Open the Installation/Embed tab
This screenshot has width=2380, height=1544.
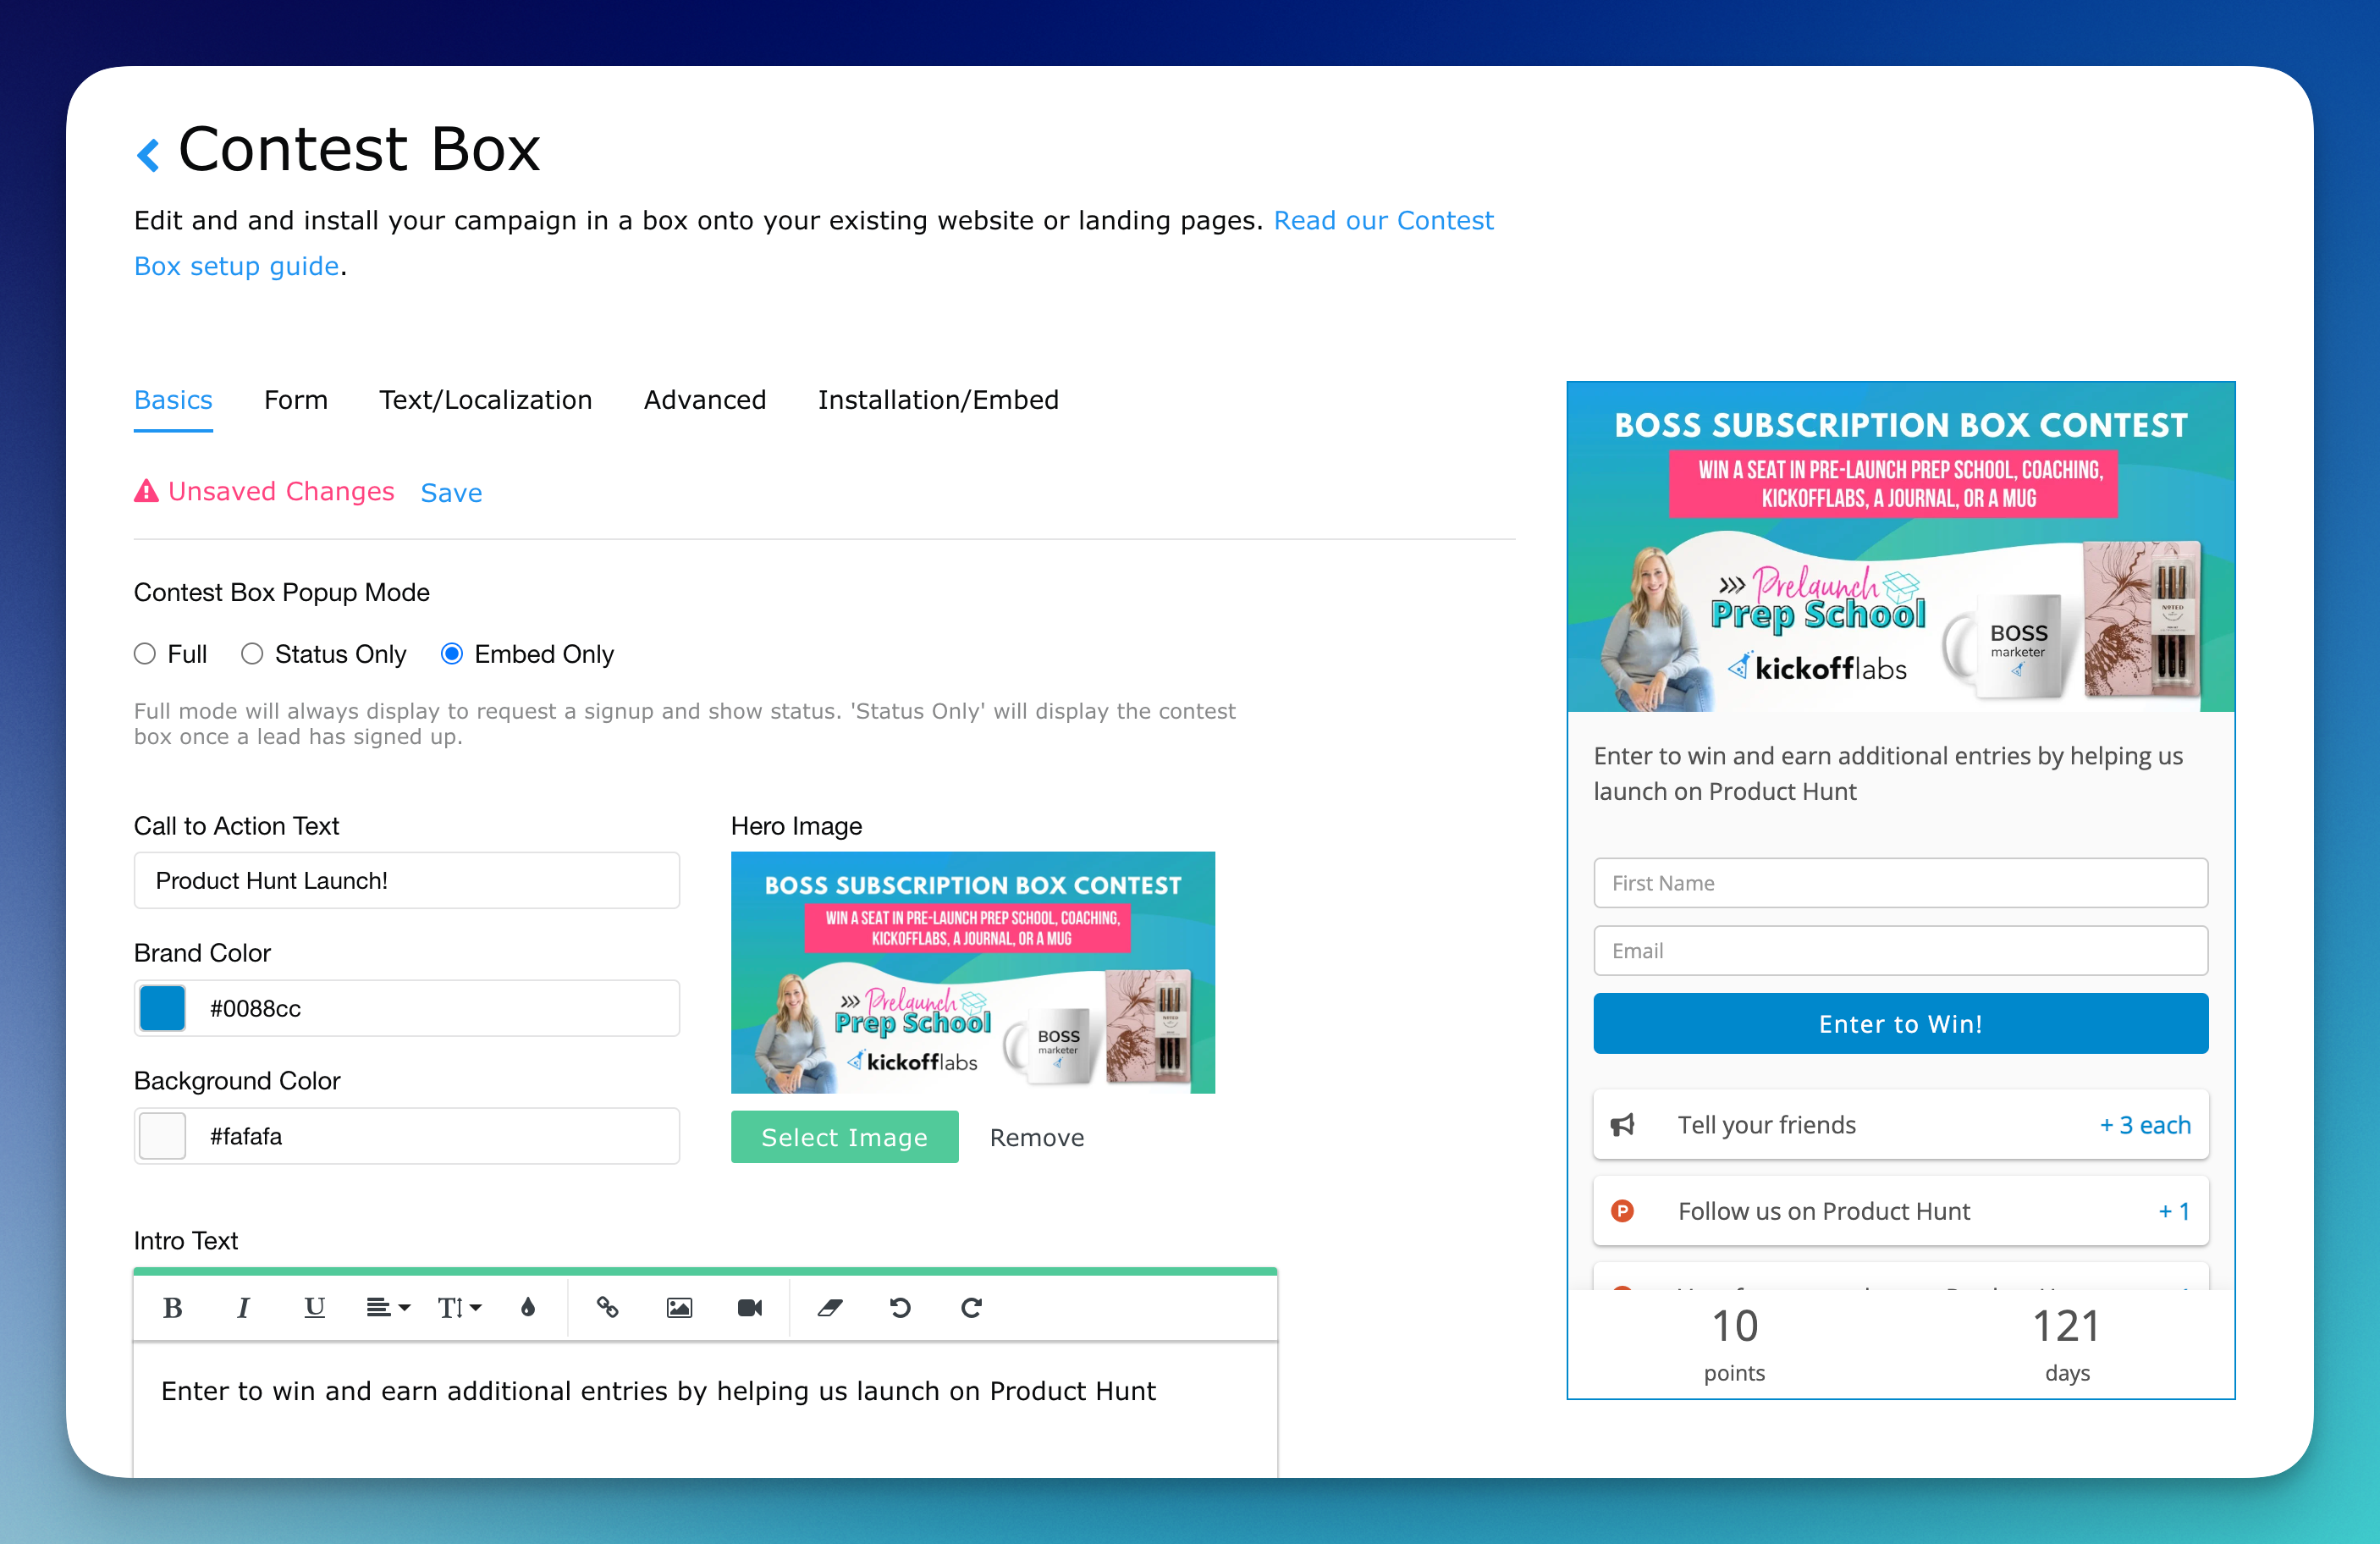click(x=937, y=399)
